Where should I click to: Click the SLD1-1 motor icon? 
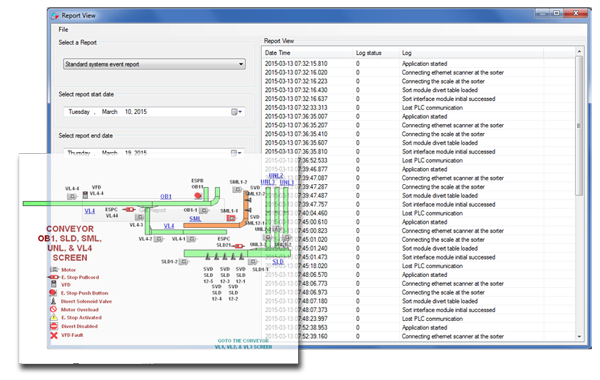pos(252,262)
